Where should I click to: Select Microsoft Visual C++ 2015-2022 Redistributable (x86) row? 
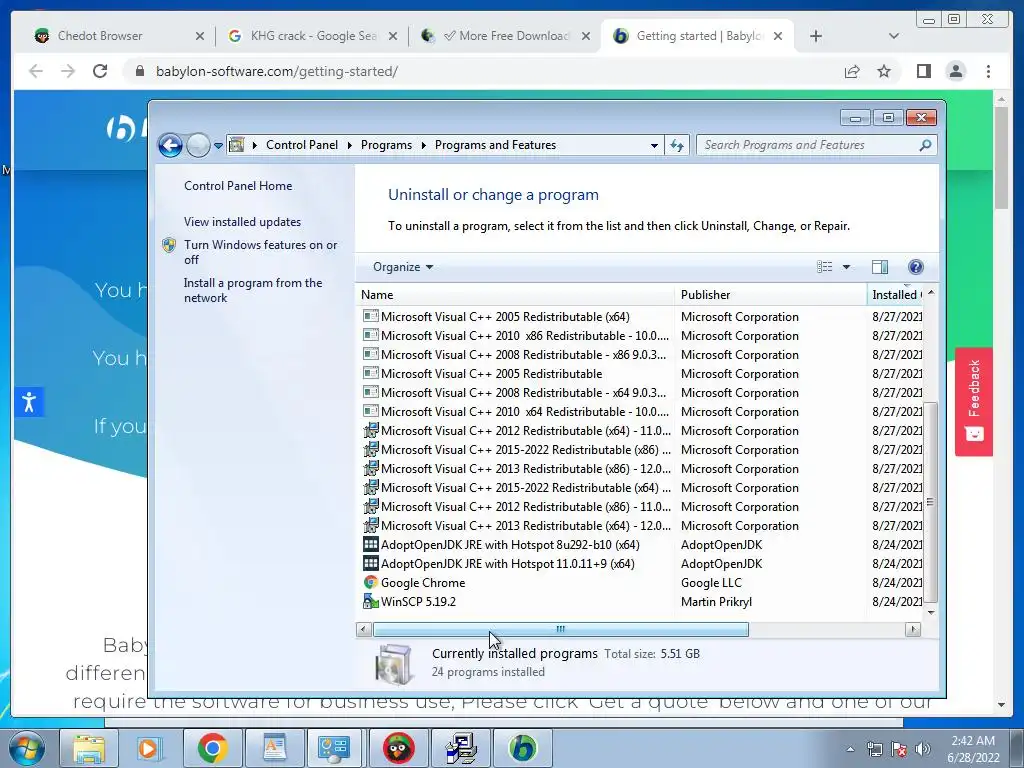tap(640, 449)
